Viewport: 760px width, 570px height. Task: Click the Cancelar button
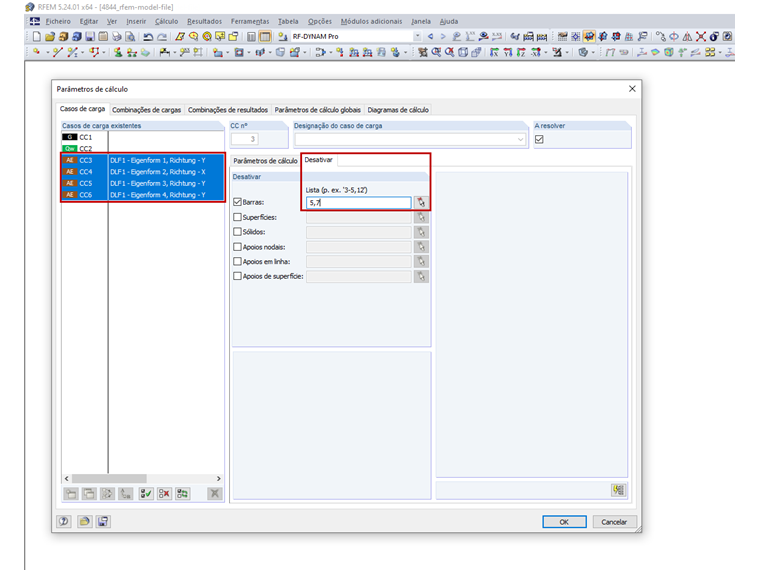click(614, 522)
